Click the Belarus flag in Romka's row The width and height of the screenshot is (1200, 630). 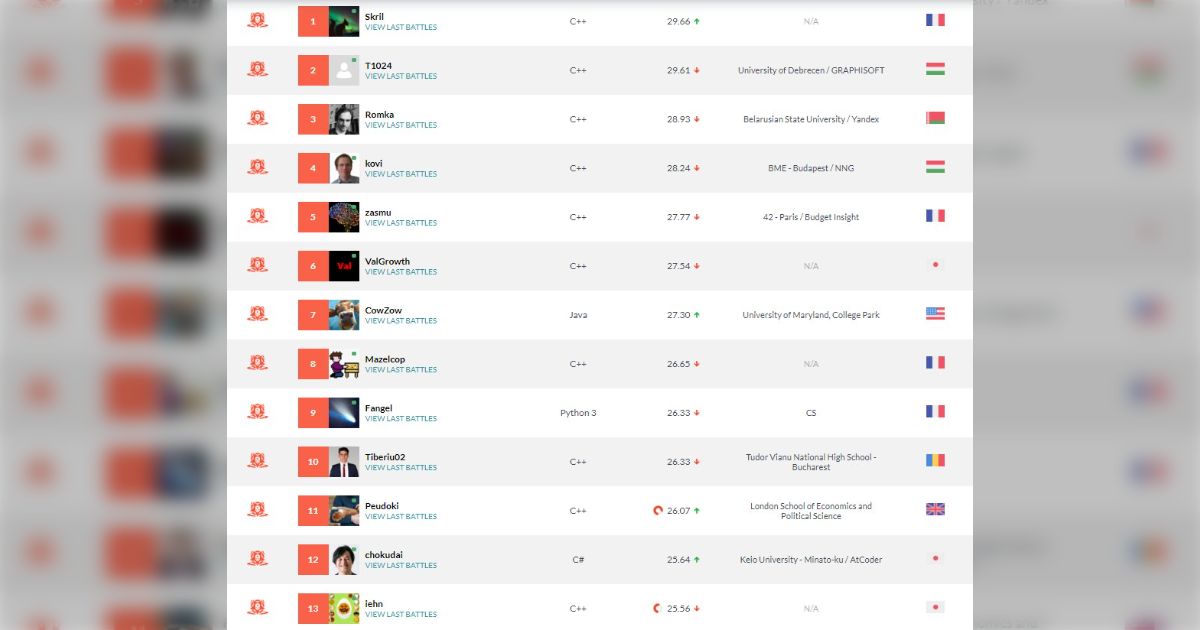(x=935, y=118)
